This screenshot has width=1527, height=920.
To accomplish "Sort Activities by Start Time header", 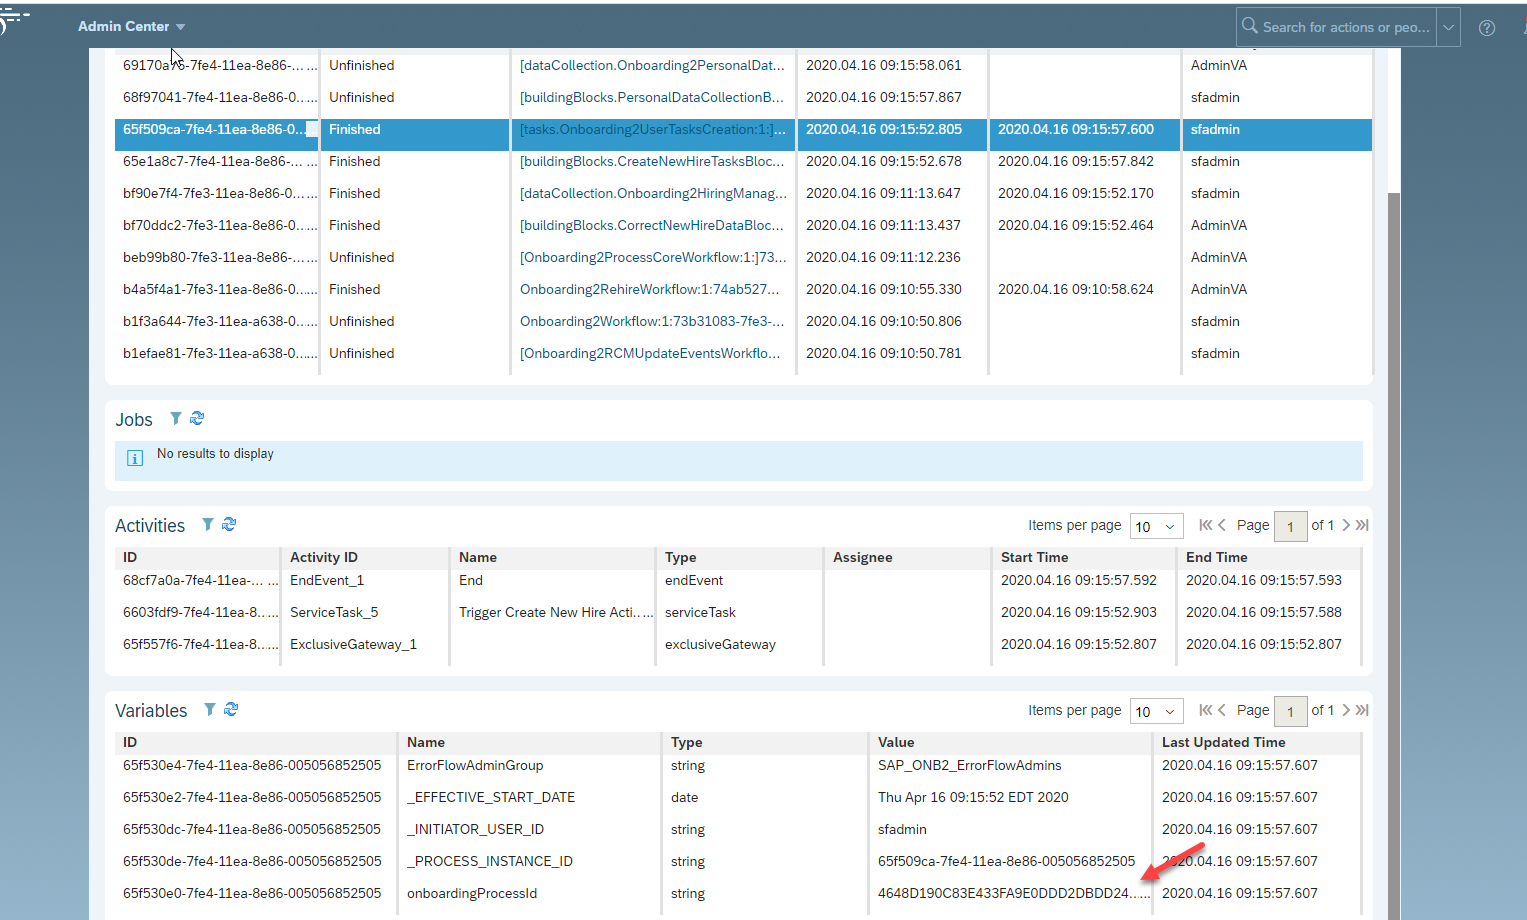I will (x=1035, y=557).
